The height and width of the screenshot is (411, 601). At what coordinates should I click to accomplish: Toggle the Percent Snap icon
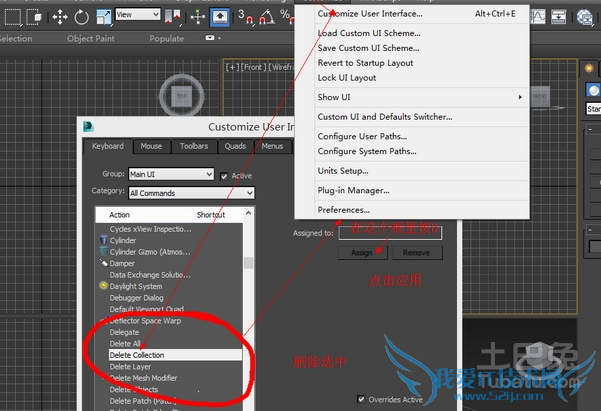(x=287, y=16)
